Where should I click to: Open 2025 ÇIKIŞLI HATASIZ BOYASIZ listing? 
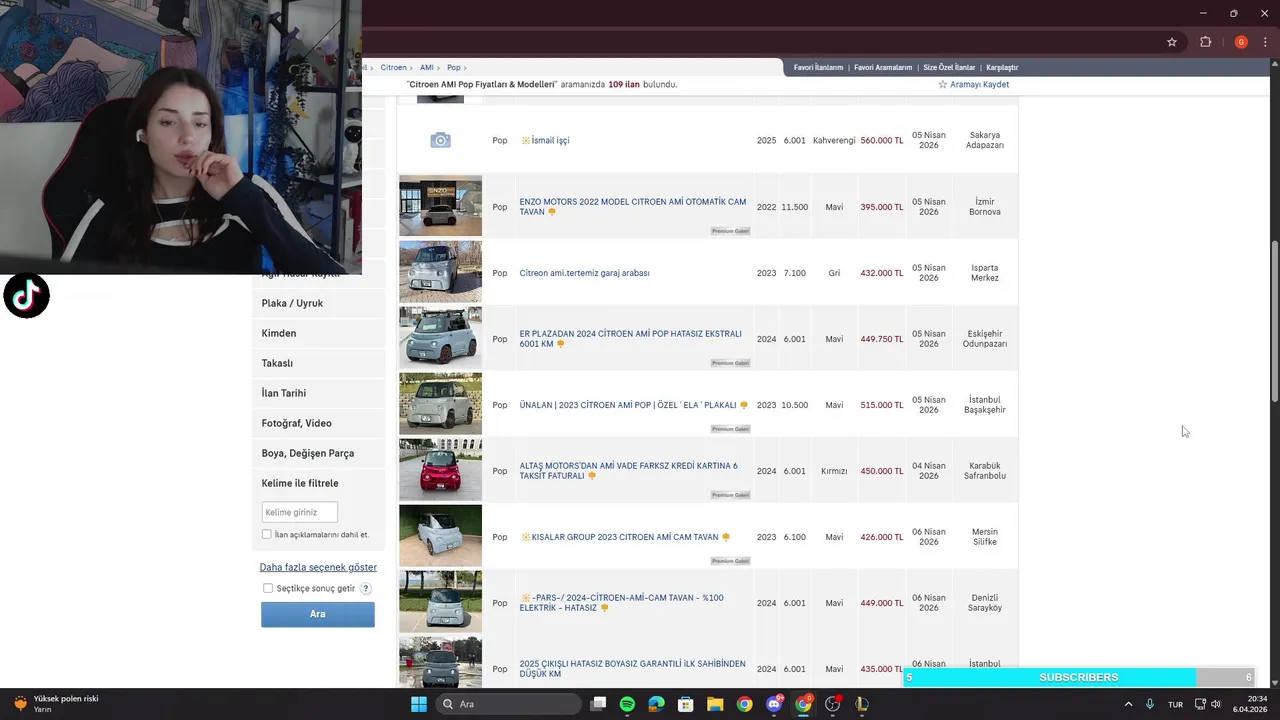tap(632, 669)
